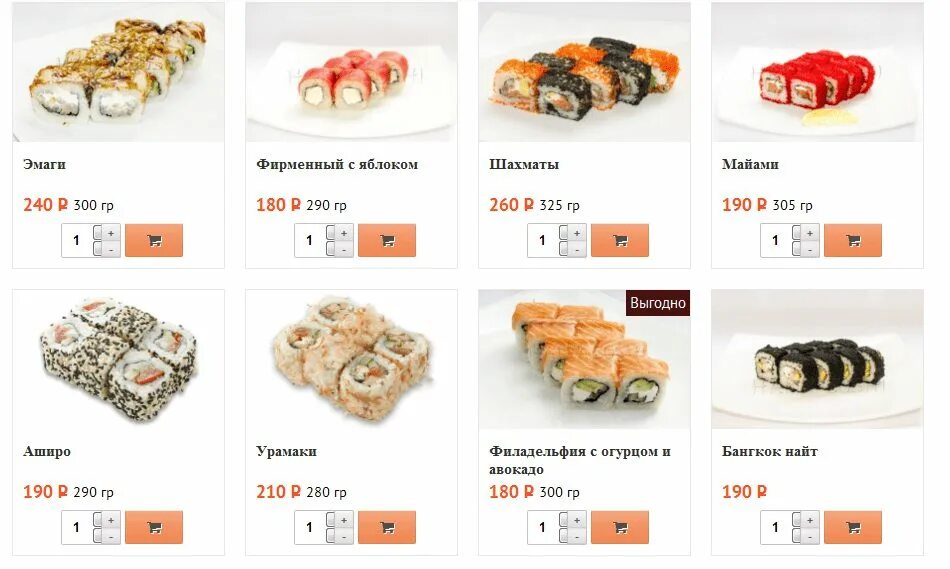Open the Майами roll photo

point(817,72)
